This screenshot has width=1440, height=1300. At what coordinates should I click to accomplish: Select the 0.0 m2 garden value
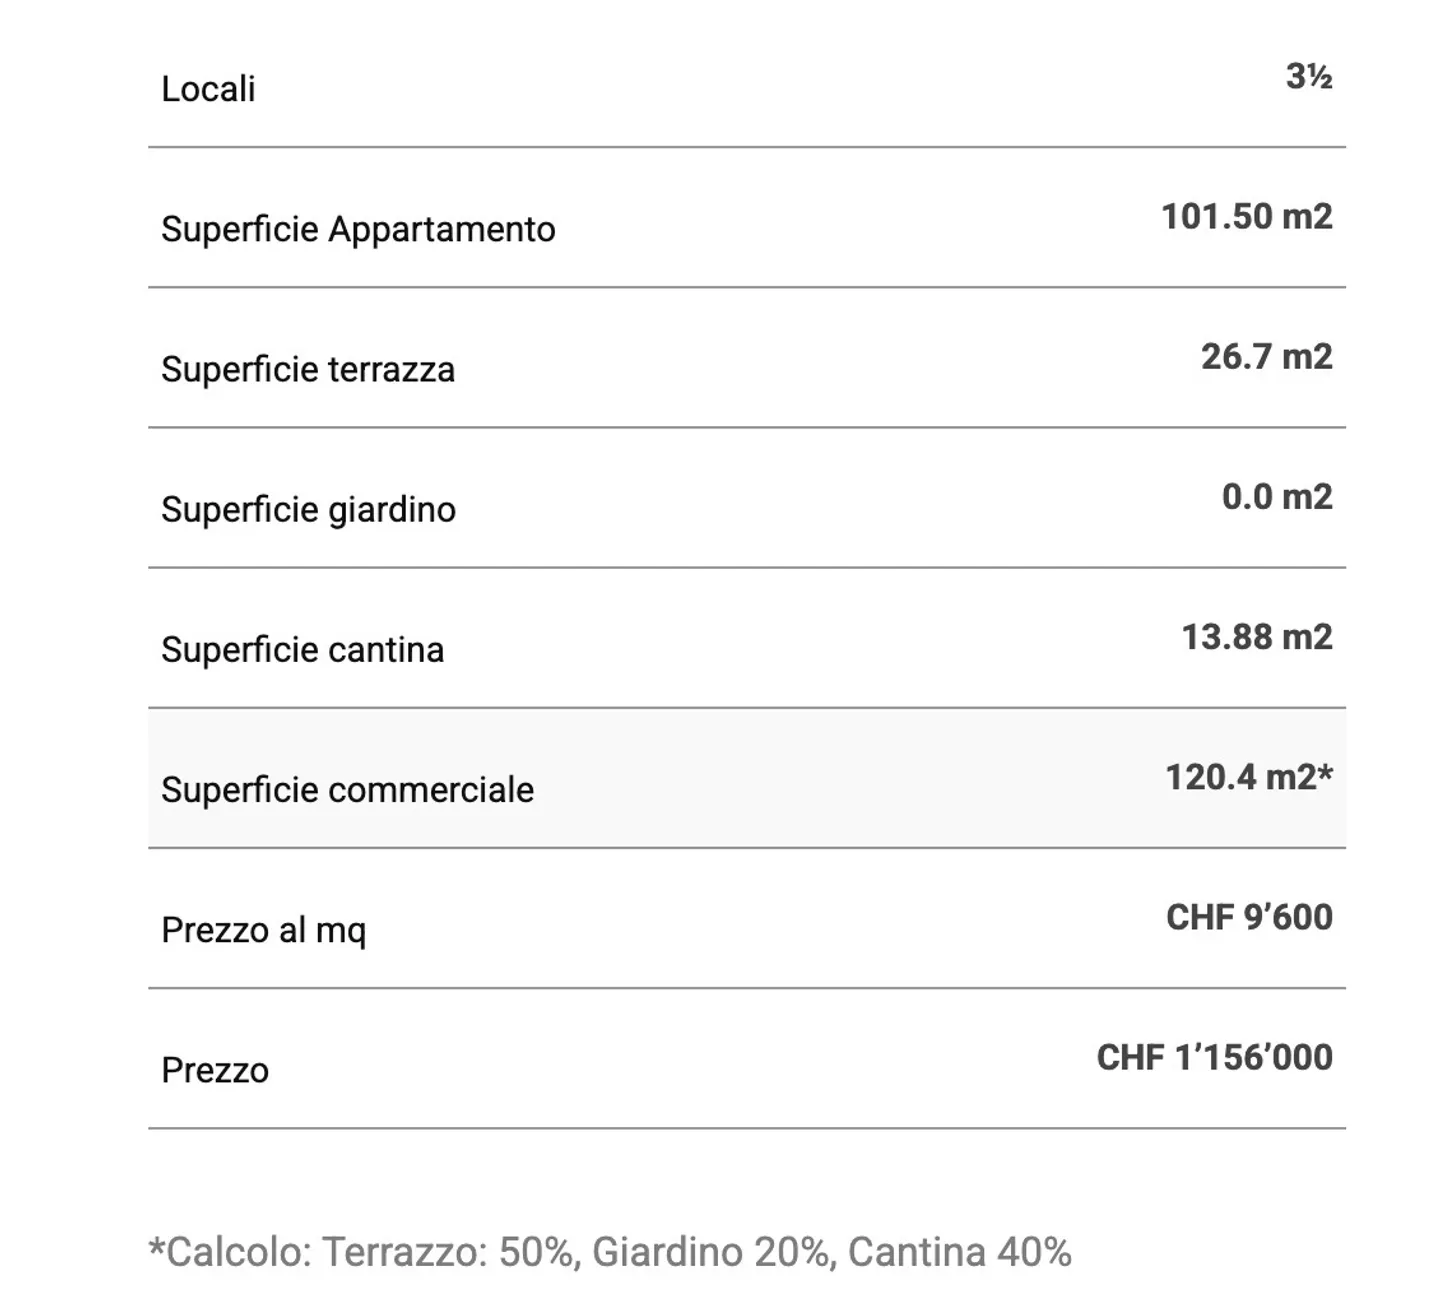tap(1276, 497)
